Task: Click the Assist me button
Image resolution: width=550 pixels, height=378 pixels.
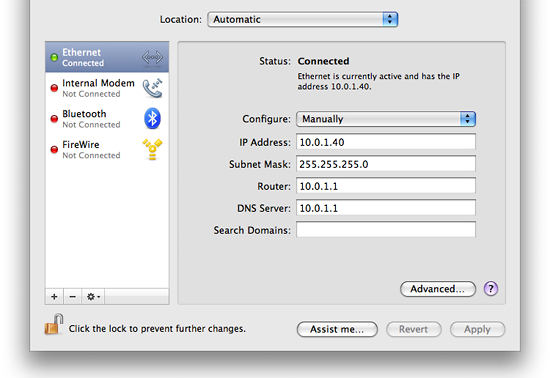Action: coord(337,329)
